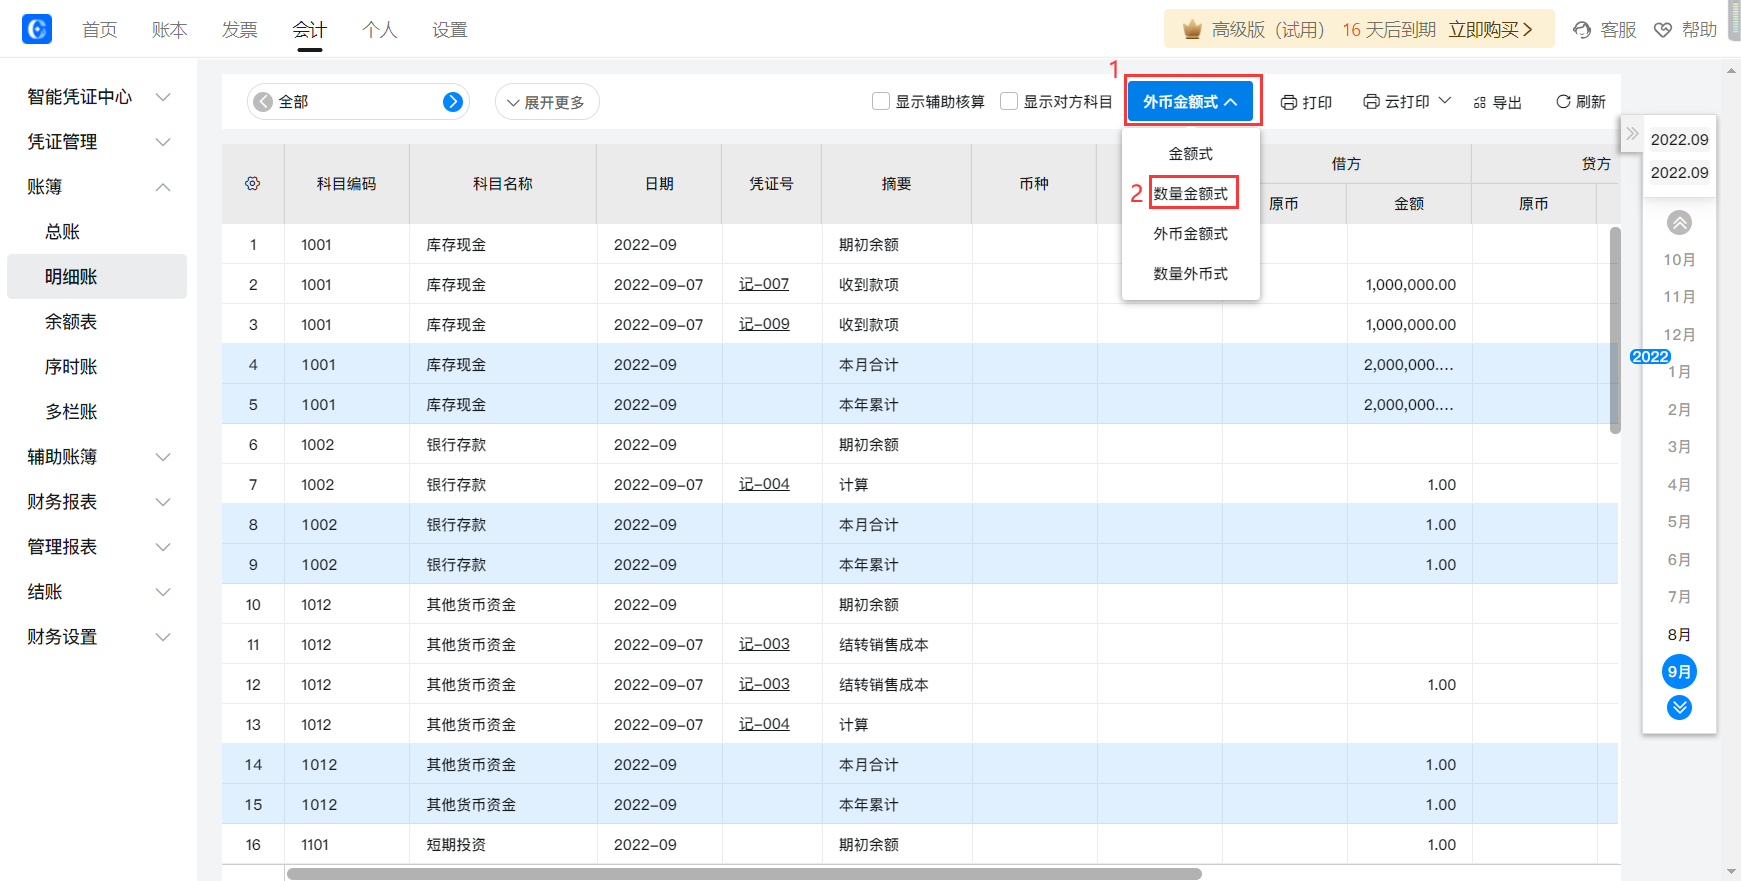Click 展开更多 expand filter button
Screen dimensions: 1741x881
pos(547,102)
